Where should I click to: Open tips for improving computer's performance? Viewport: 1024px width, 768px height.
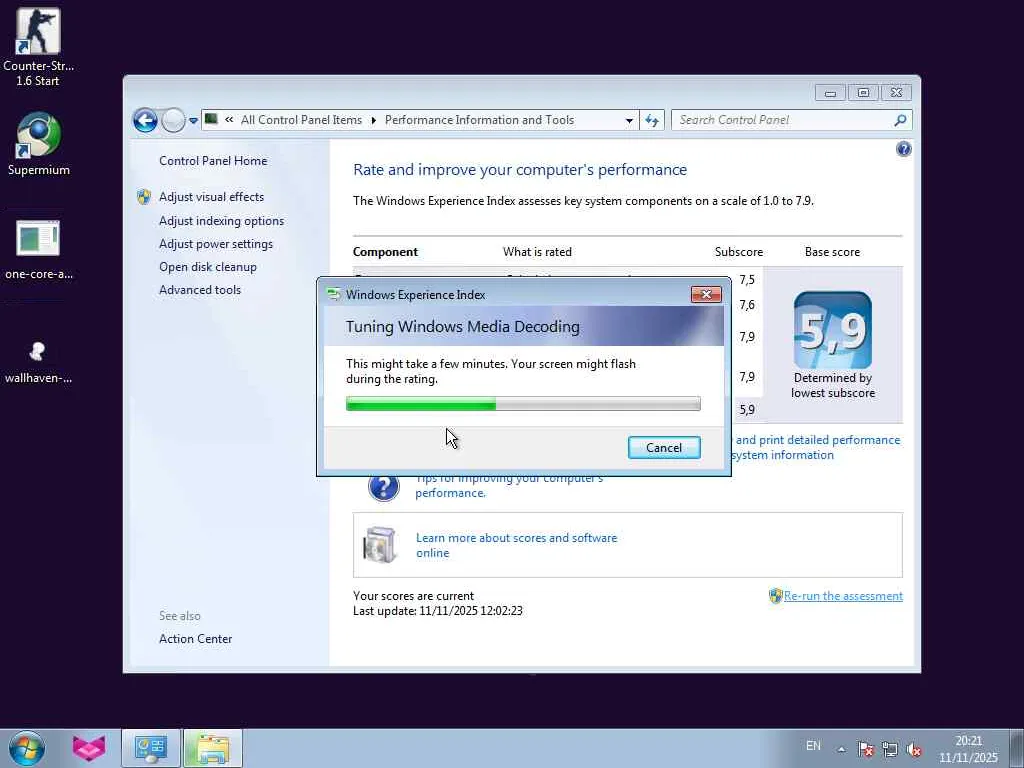coord(509,486)
